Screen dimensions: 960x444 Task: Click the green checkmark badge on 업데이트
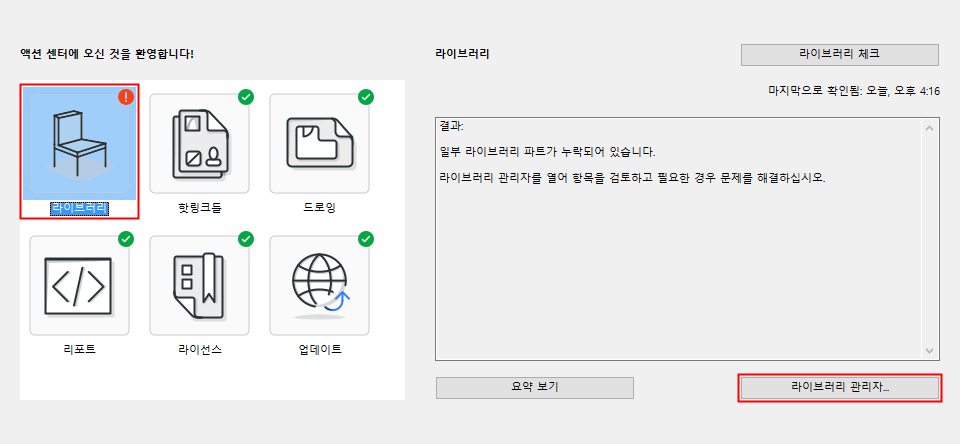click(366, 239)
